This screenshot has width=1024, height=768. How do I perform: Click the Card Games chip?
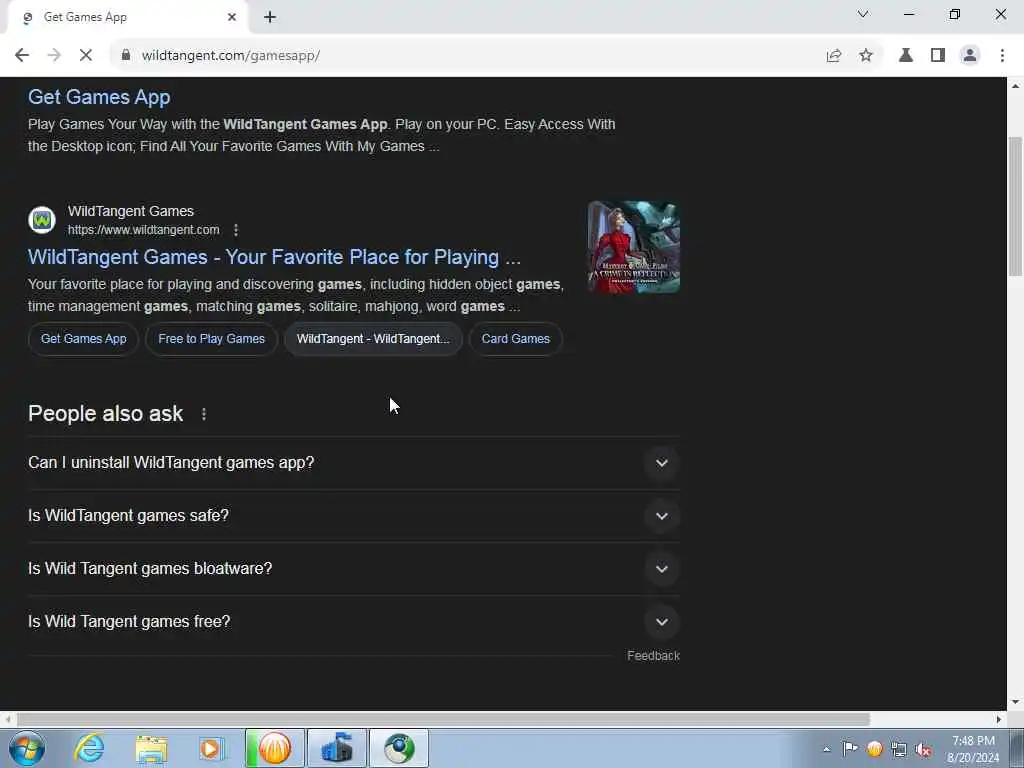(516, 339)
